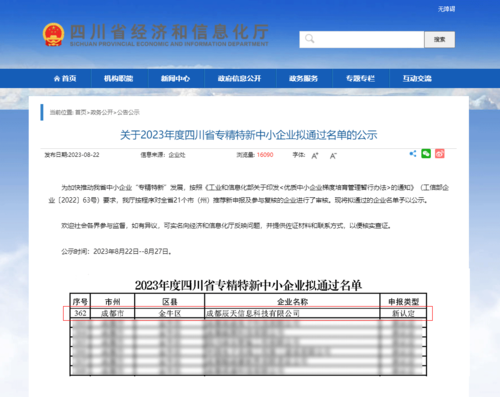
Task: Open the 新闻中心 menu
Action: 175,78
